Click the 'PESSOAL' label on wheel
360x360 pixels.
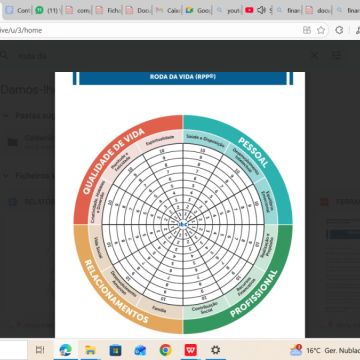pos(253,153)
